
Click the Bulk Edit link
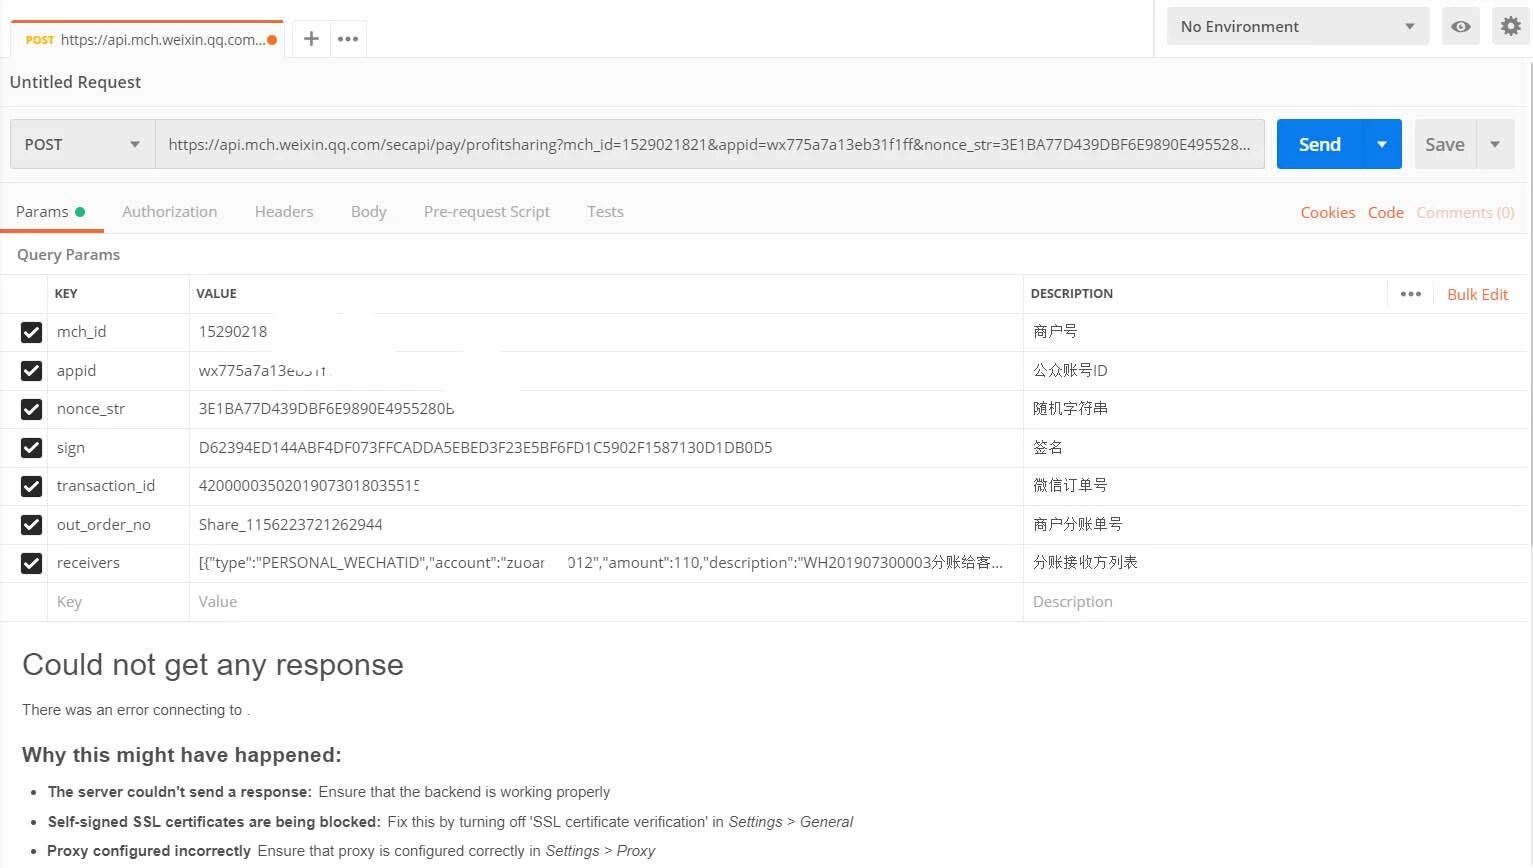tap(1477, 295)
